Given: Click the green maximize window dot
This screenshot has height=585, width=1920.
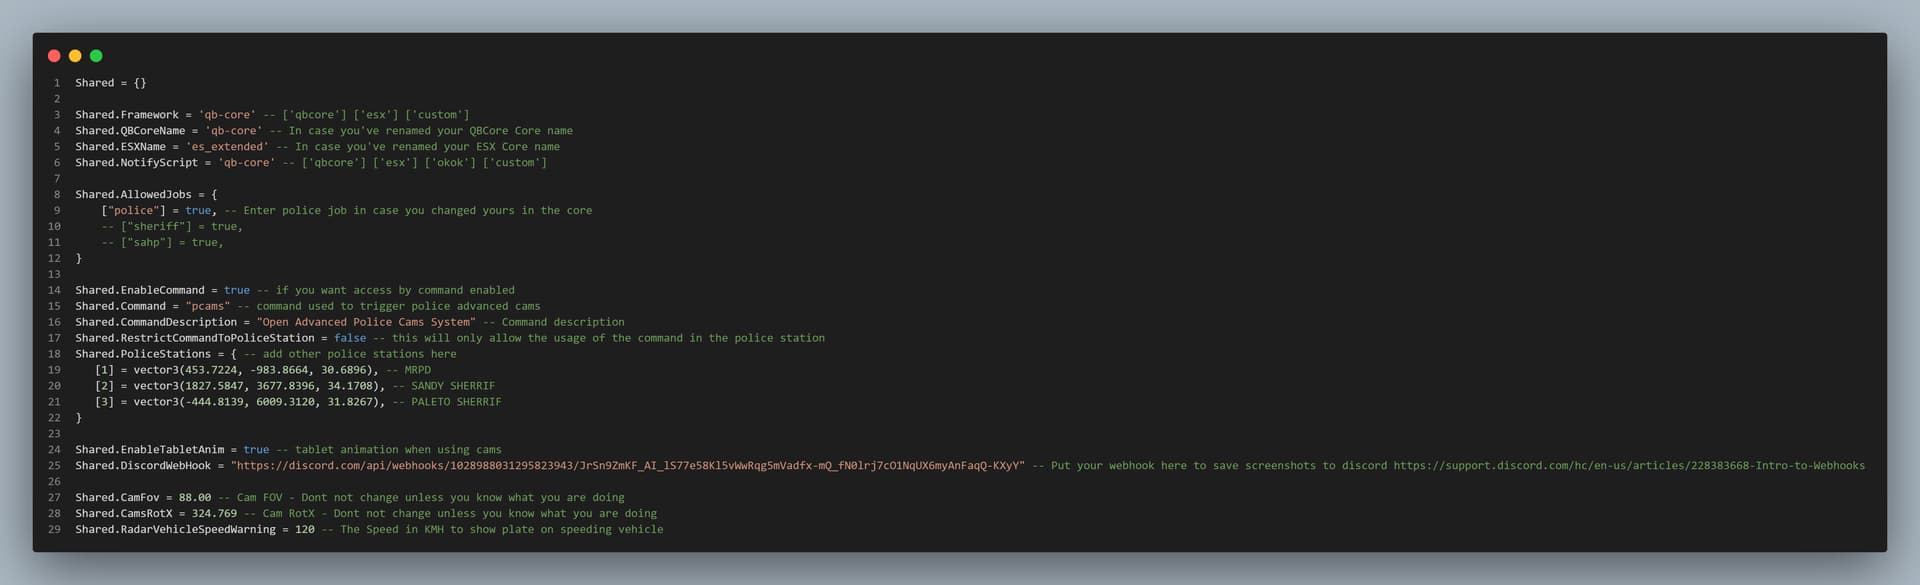Looking at the screenshot, I should [96, 56].
